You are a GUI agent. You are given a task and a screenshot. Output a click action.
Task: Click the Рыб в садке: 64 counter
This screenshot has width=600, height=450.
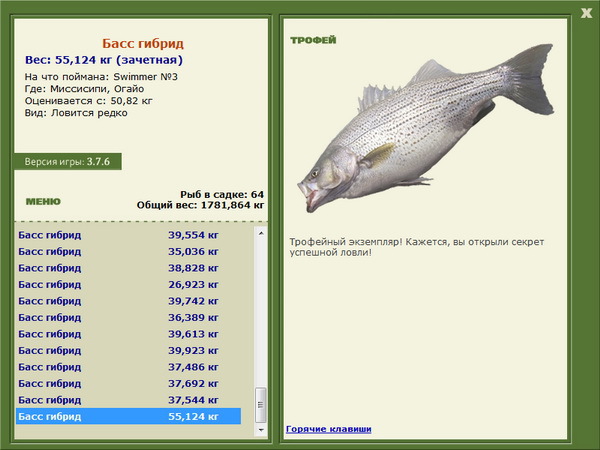click(222, 195)
